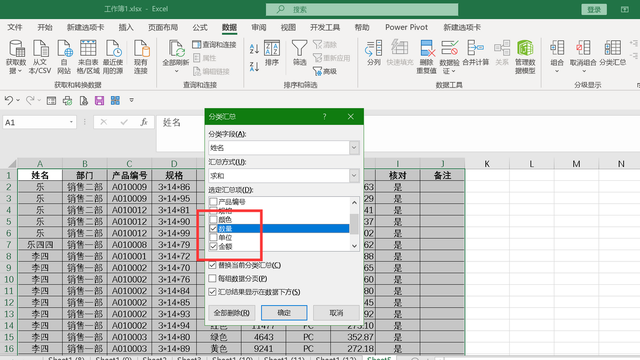This screenshot has height=360, width=640.
Task: Select column header K
Action: [487, 164]
